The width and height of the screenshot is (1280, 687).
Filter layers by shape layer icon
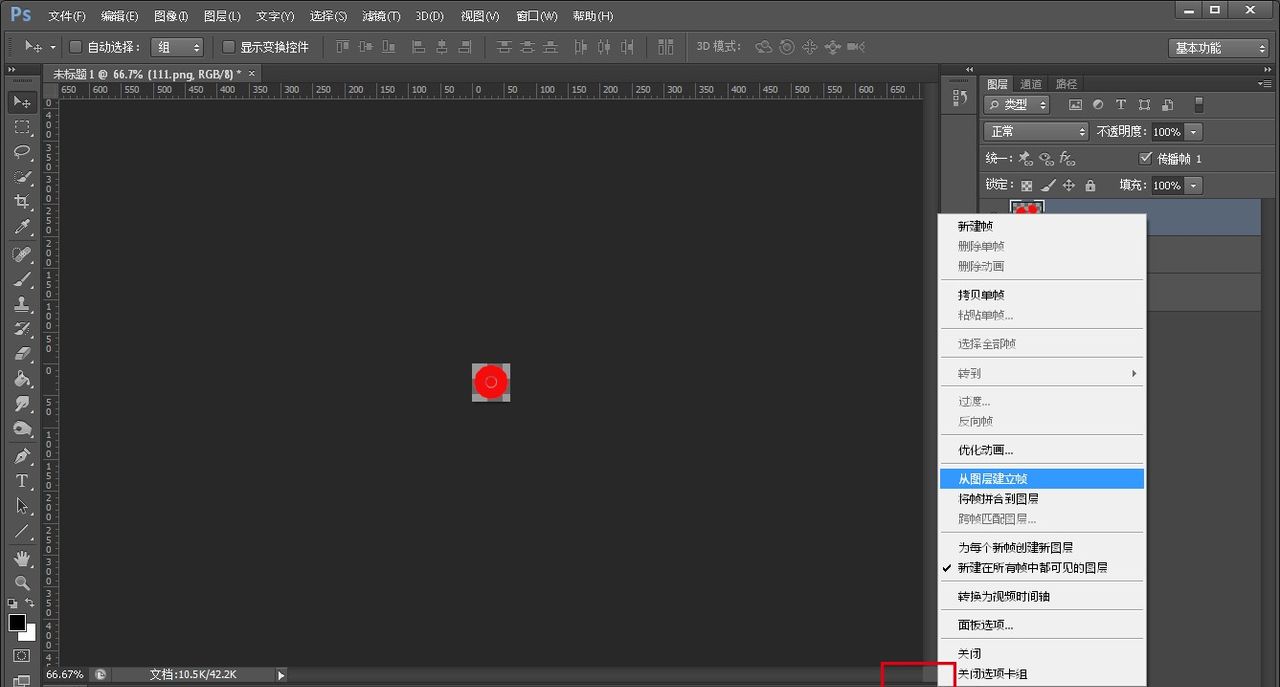pos(1143,104)
